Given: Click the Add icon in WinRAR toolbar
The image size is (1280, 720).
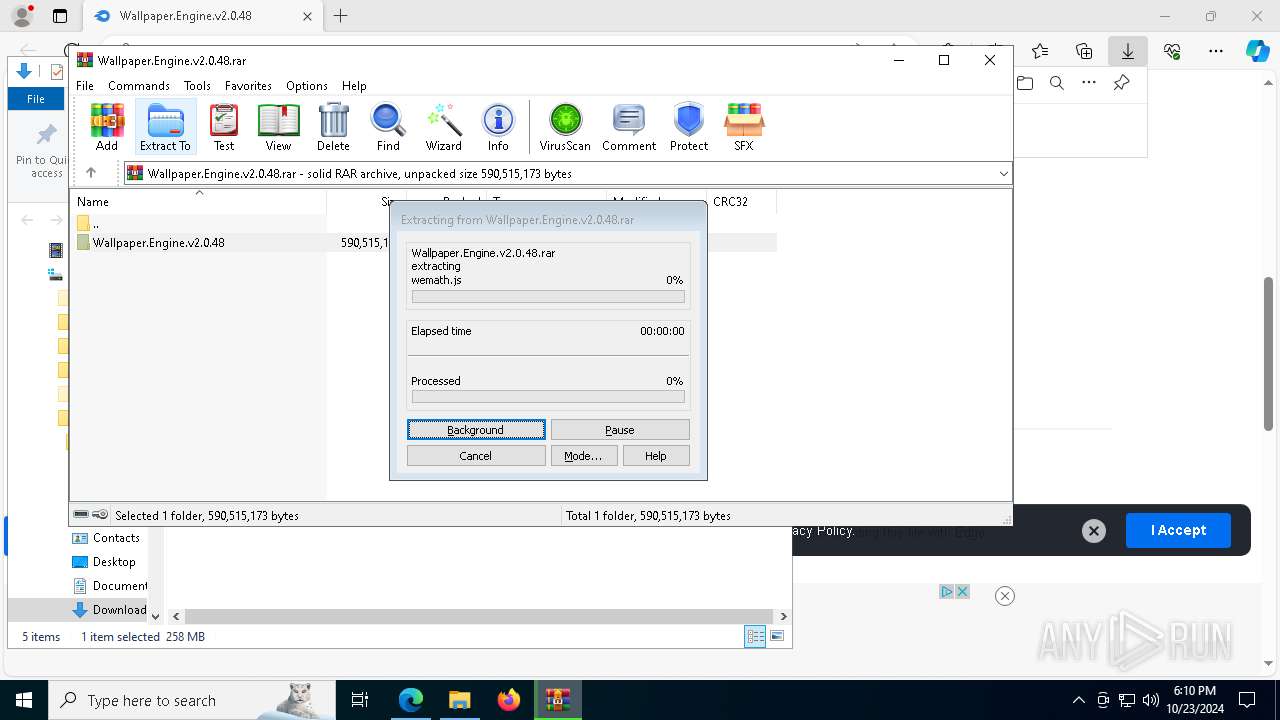Looking at the screenshot, I should (x=107, y=126).
